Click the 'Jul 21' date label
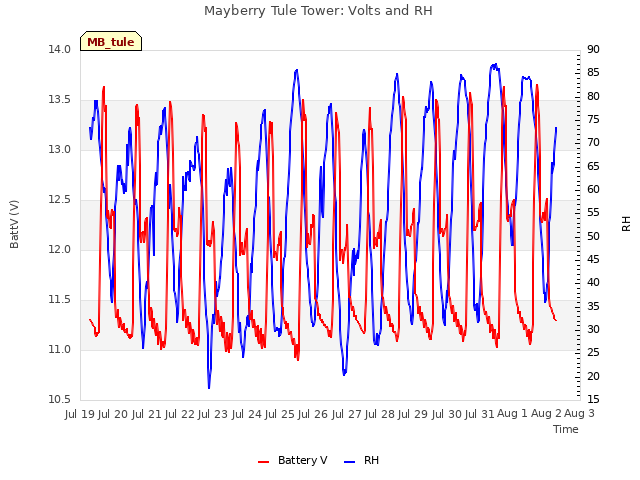Screen dimensions: 640x480 147,414
